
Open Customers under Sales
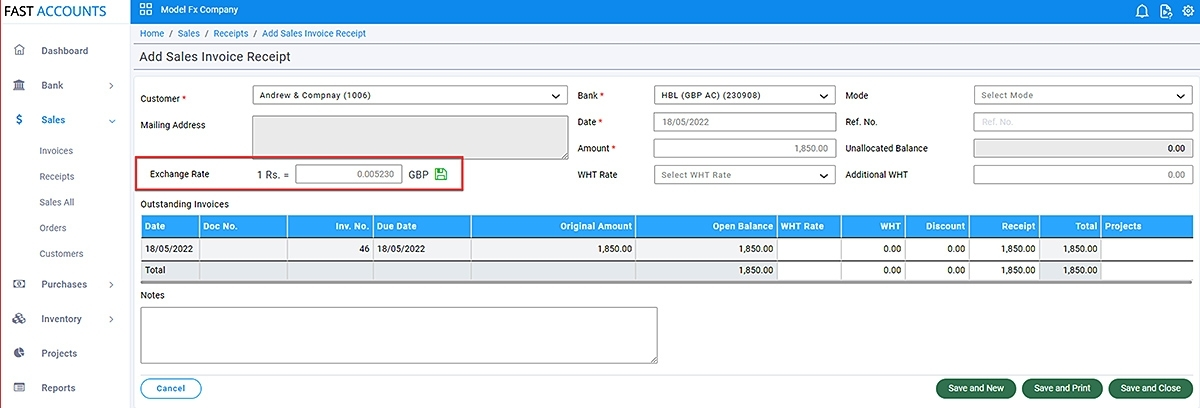pyautogui.click(x=62, y=254)
